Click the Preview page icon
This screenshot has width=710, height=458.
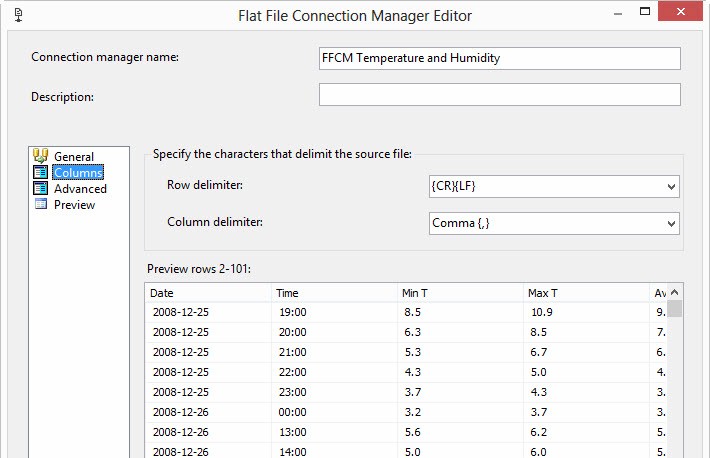click(x=41, y=204)
